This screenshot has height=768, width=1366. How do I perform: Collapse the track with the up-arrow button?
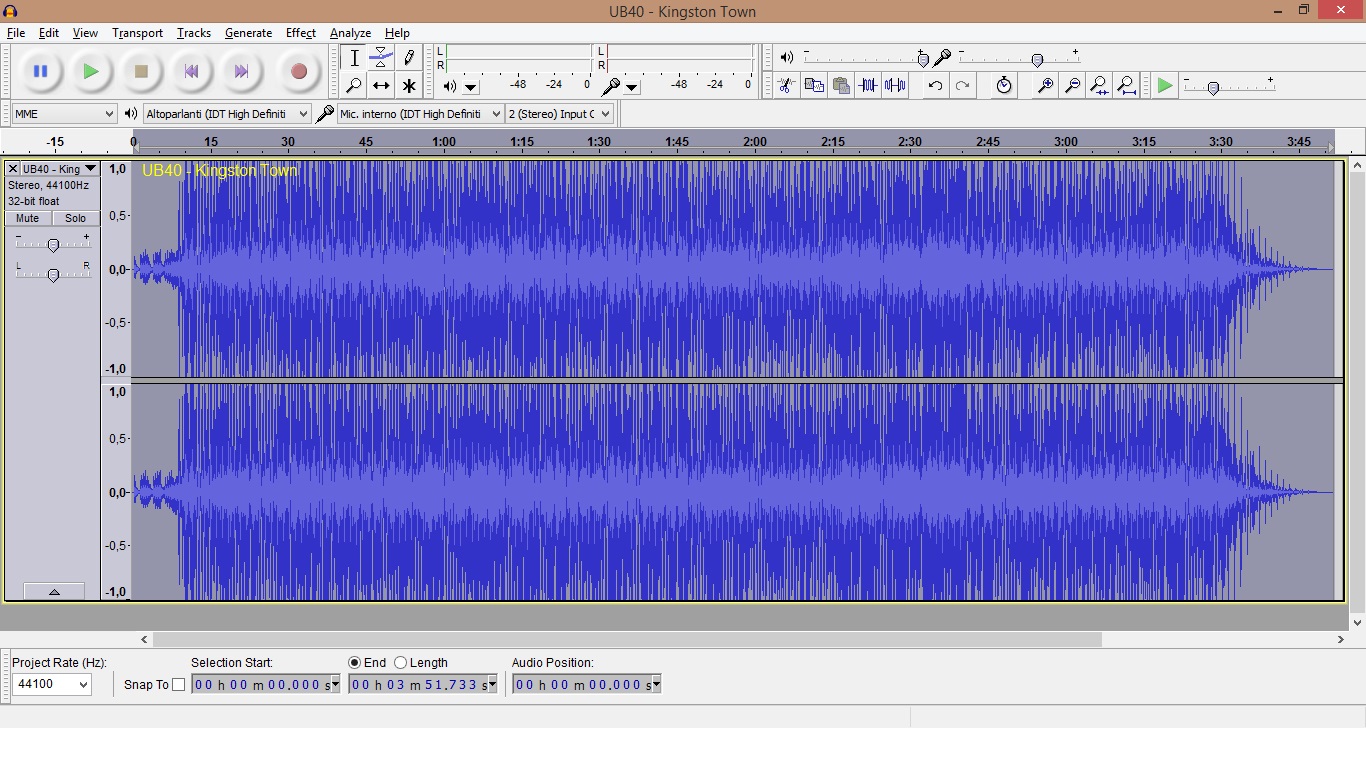pos(54,592)
